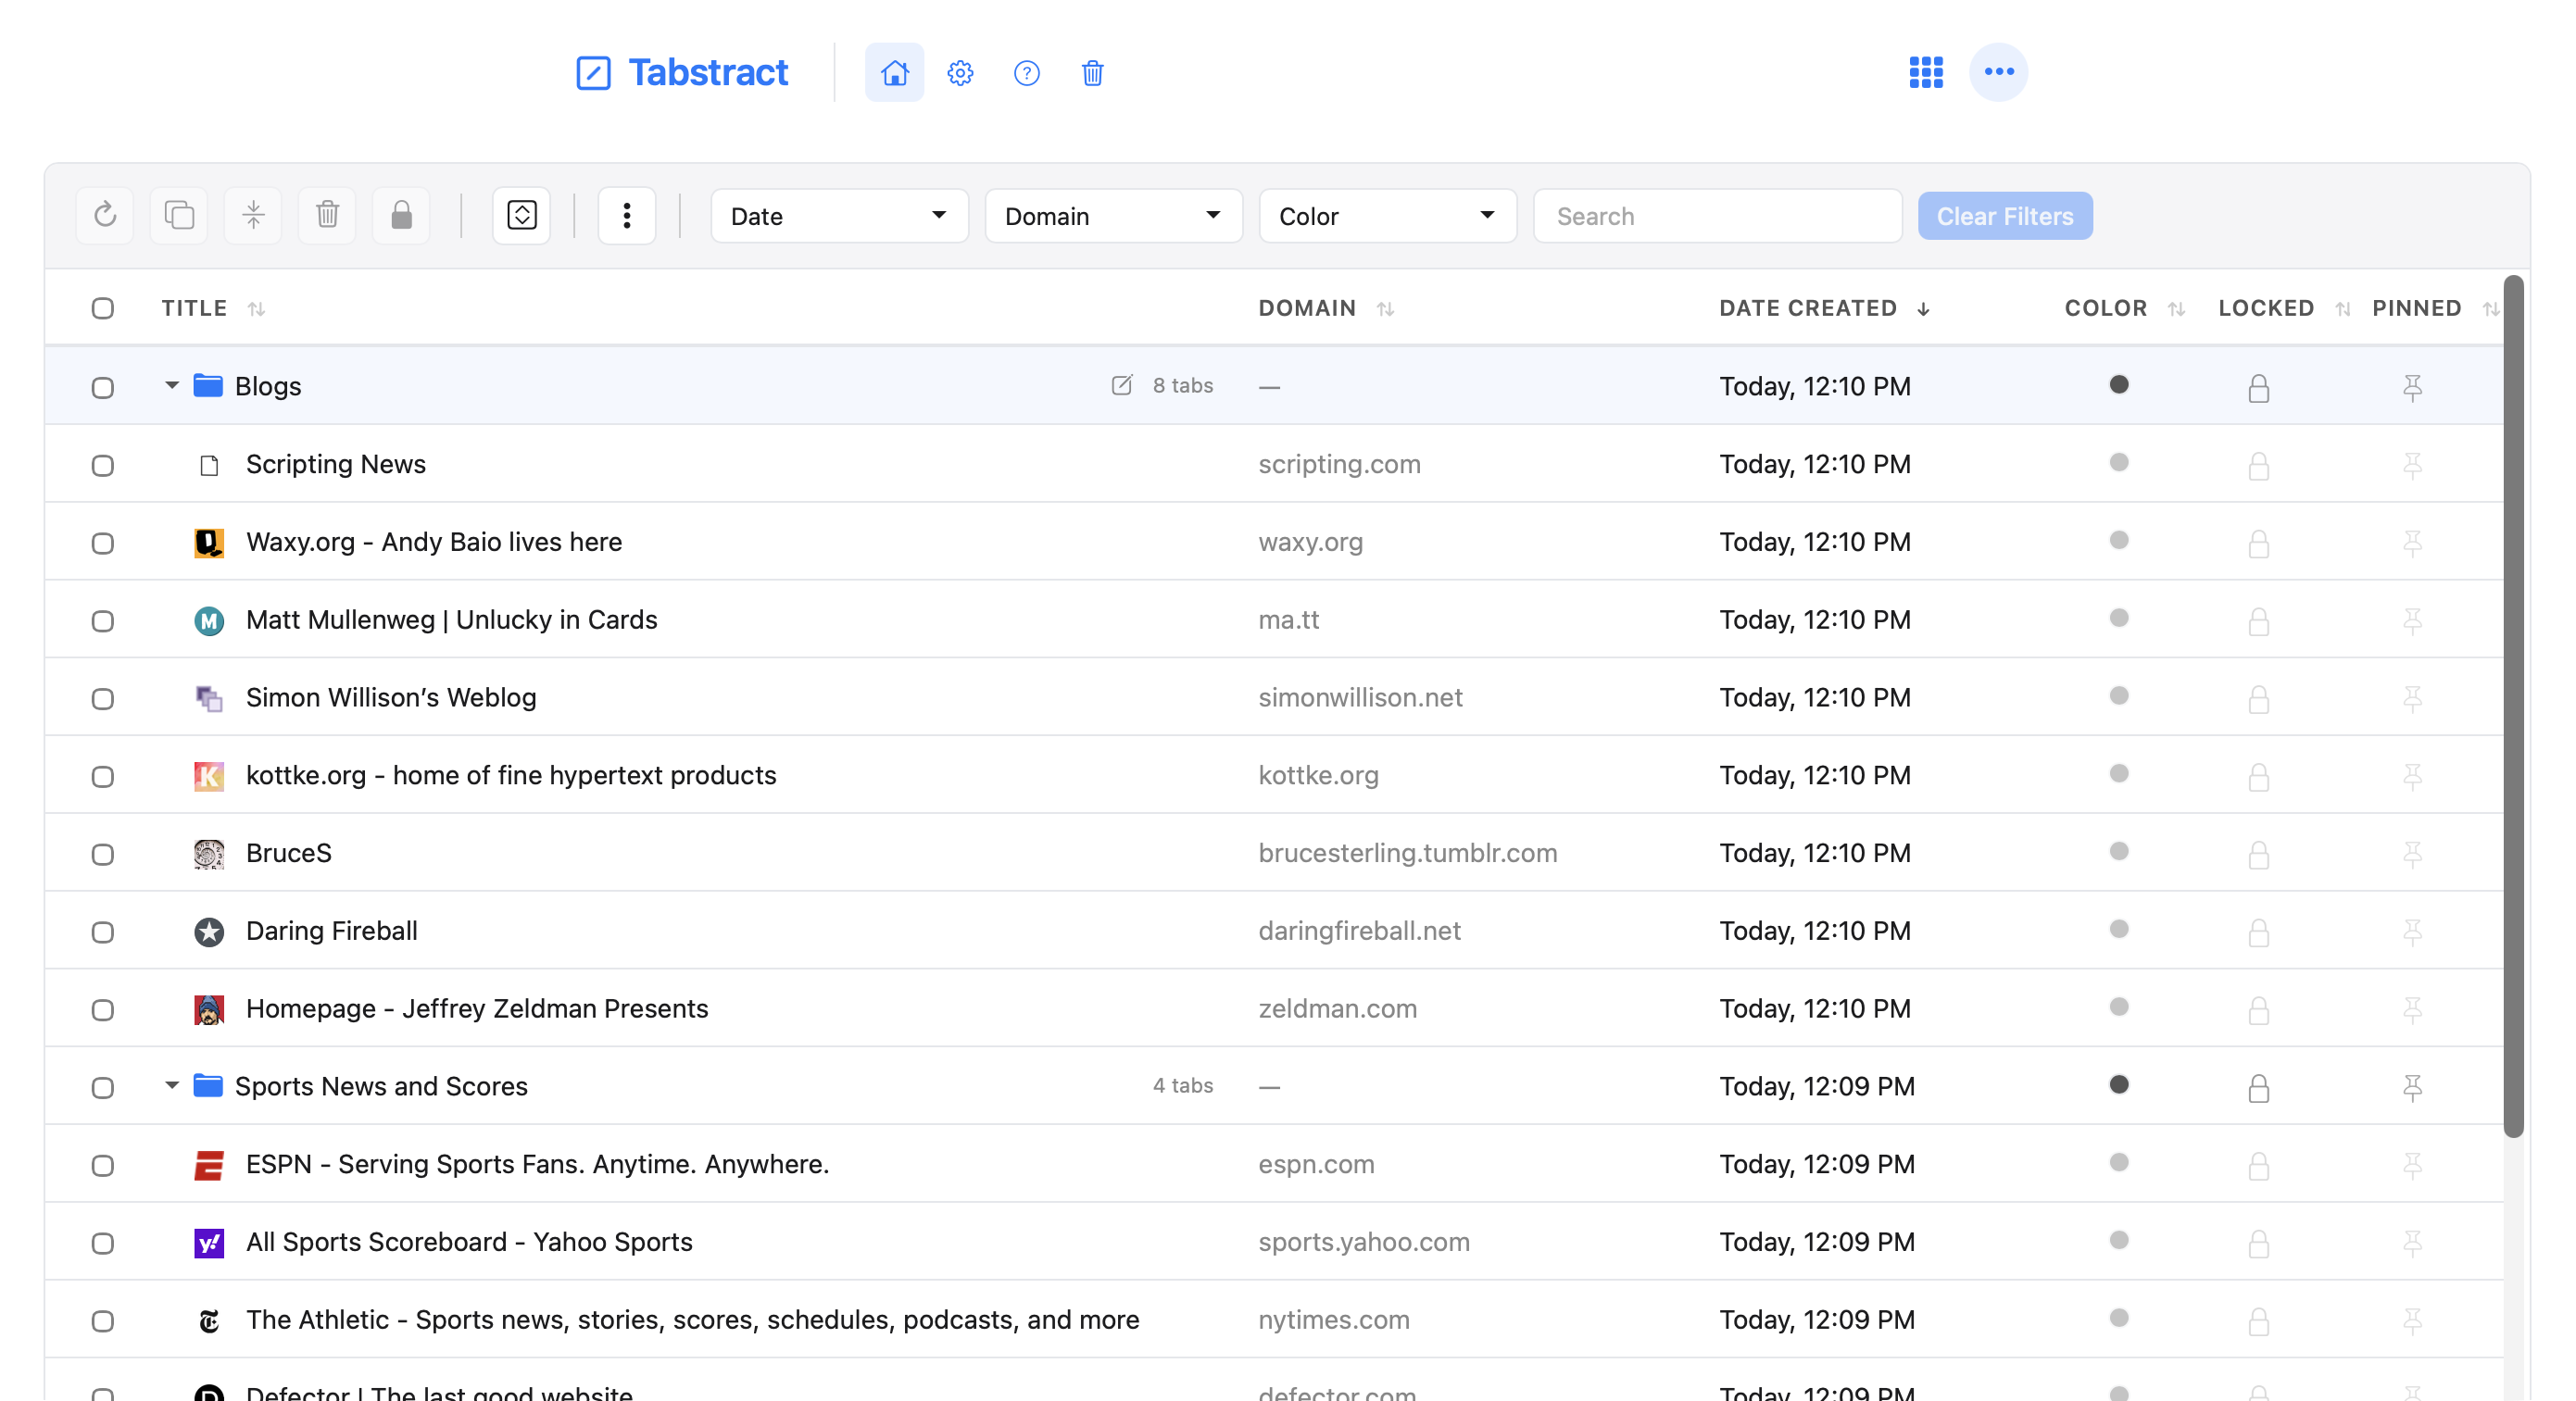The image size is (2576, 1401).
Task: Click the refresh icon in toolbar
Action: (x=105, y=215)
